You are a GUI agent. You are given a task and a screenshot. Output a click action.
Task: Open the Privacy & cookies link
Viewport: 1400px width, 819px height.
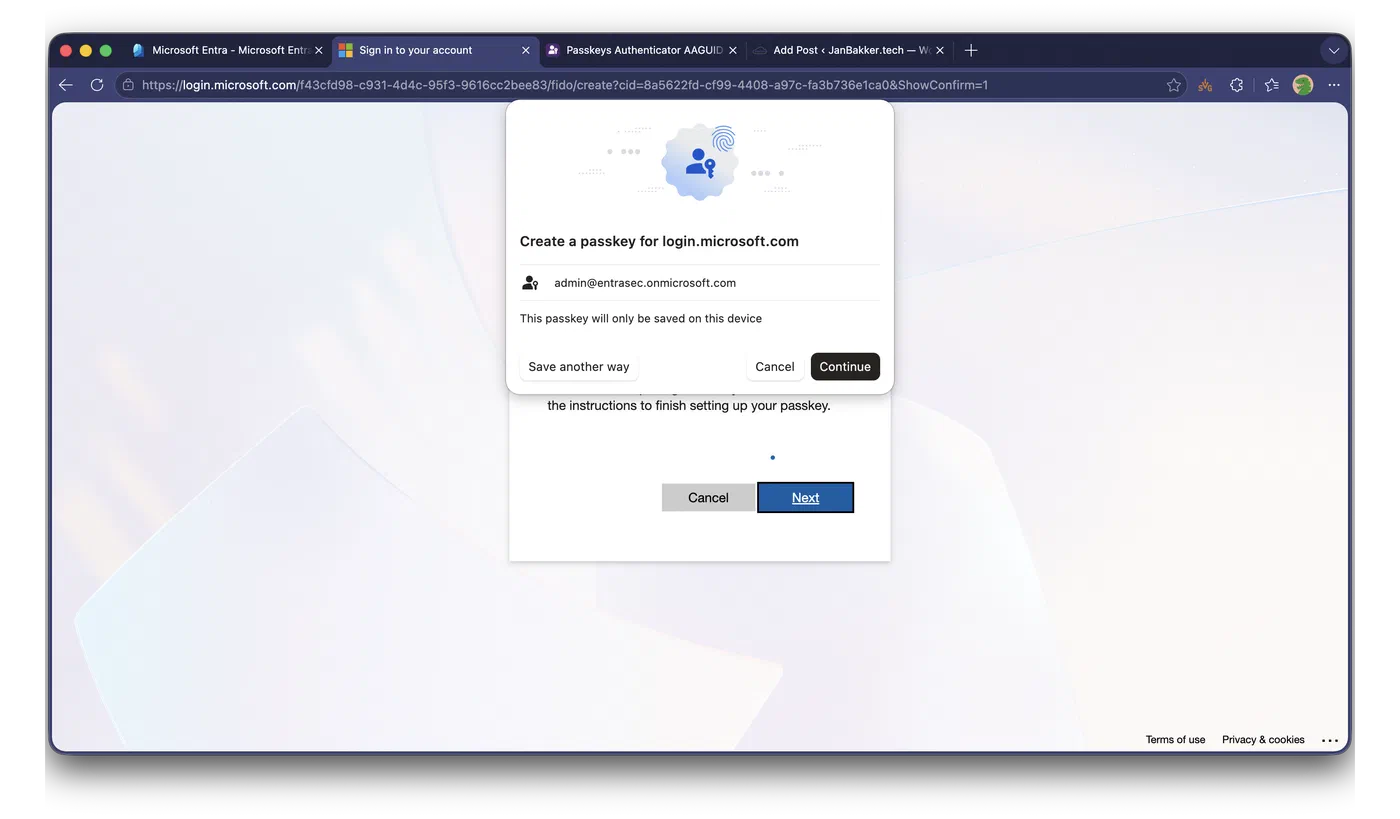coord(1263,740)
